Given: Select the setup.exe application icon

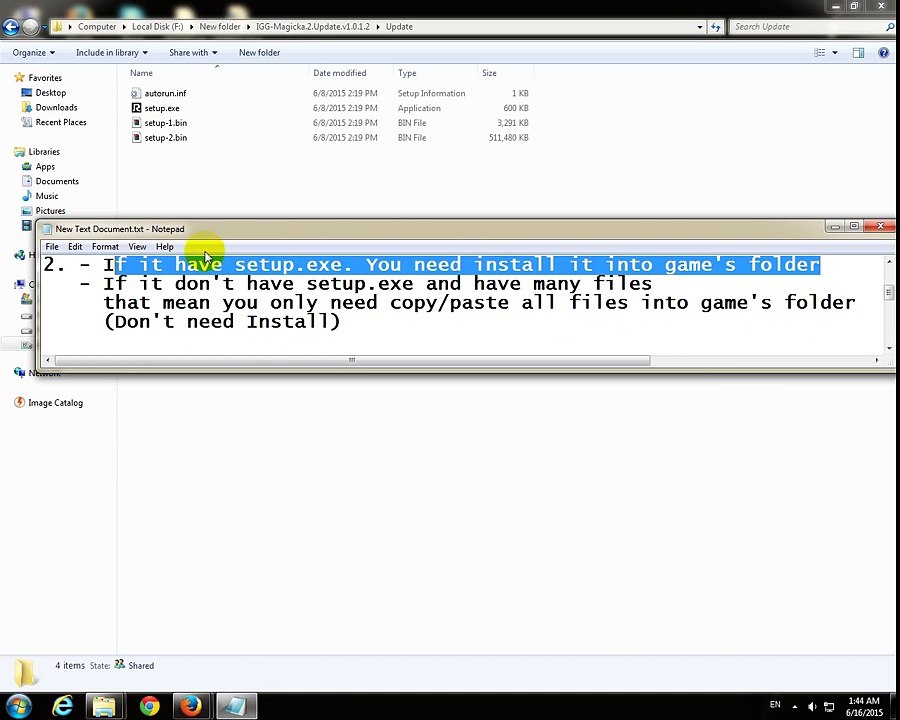Looking at the screenshot, I should coord(136,108).
